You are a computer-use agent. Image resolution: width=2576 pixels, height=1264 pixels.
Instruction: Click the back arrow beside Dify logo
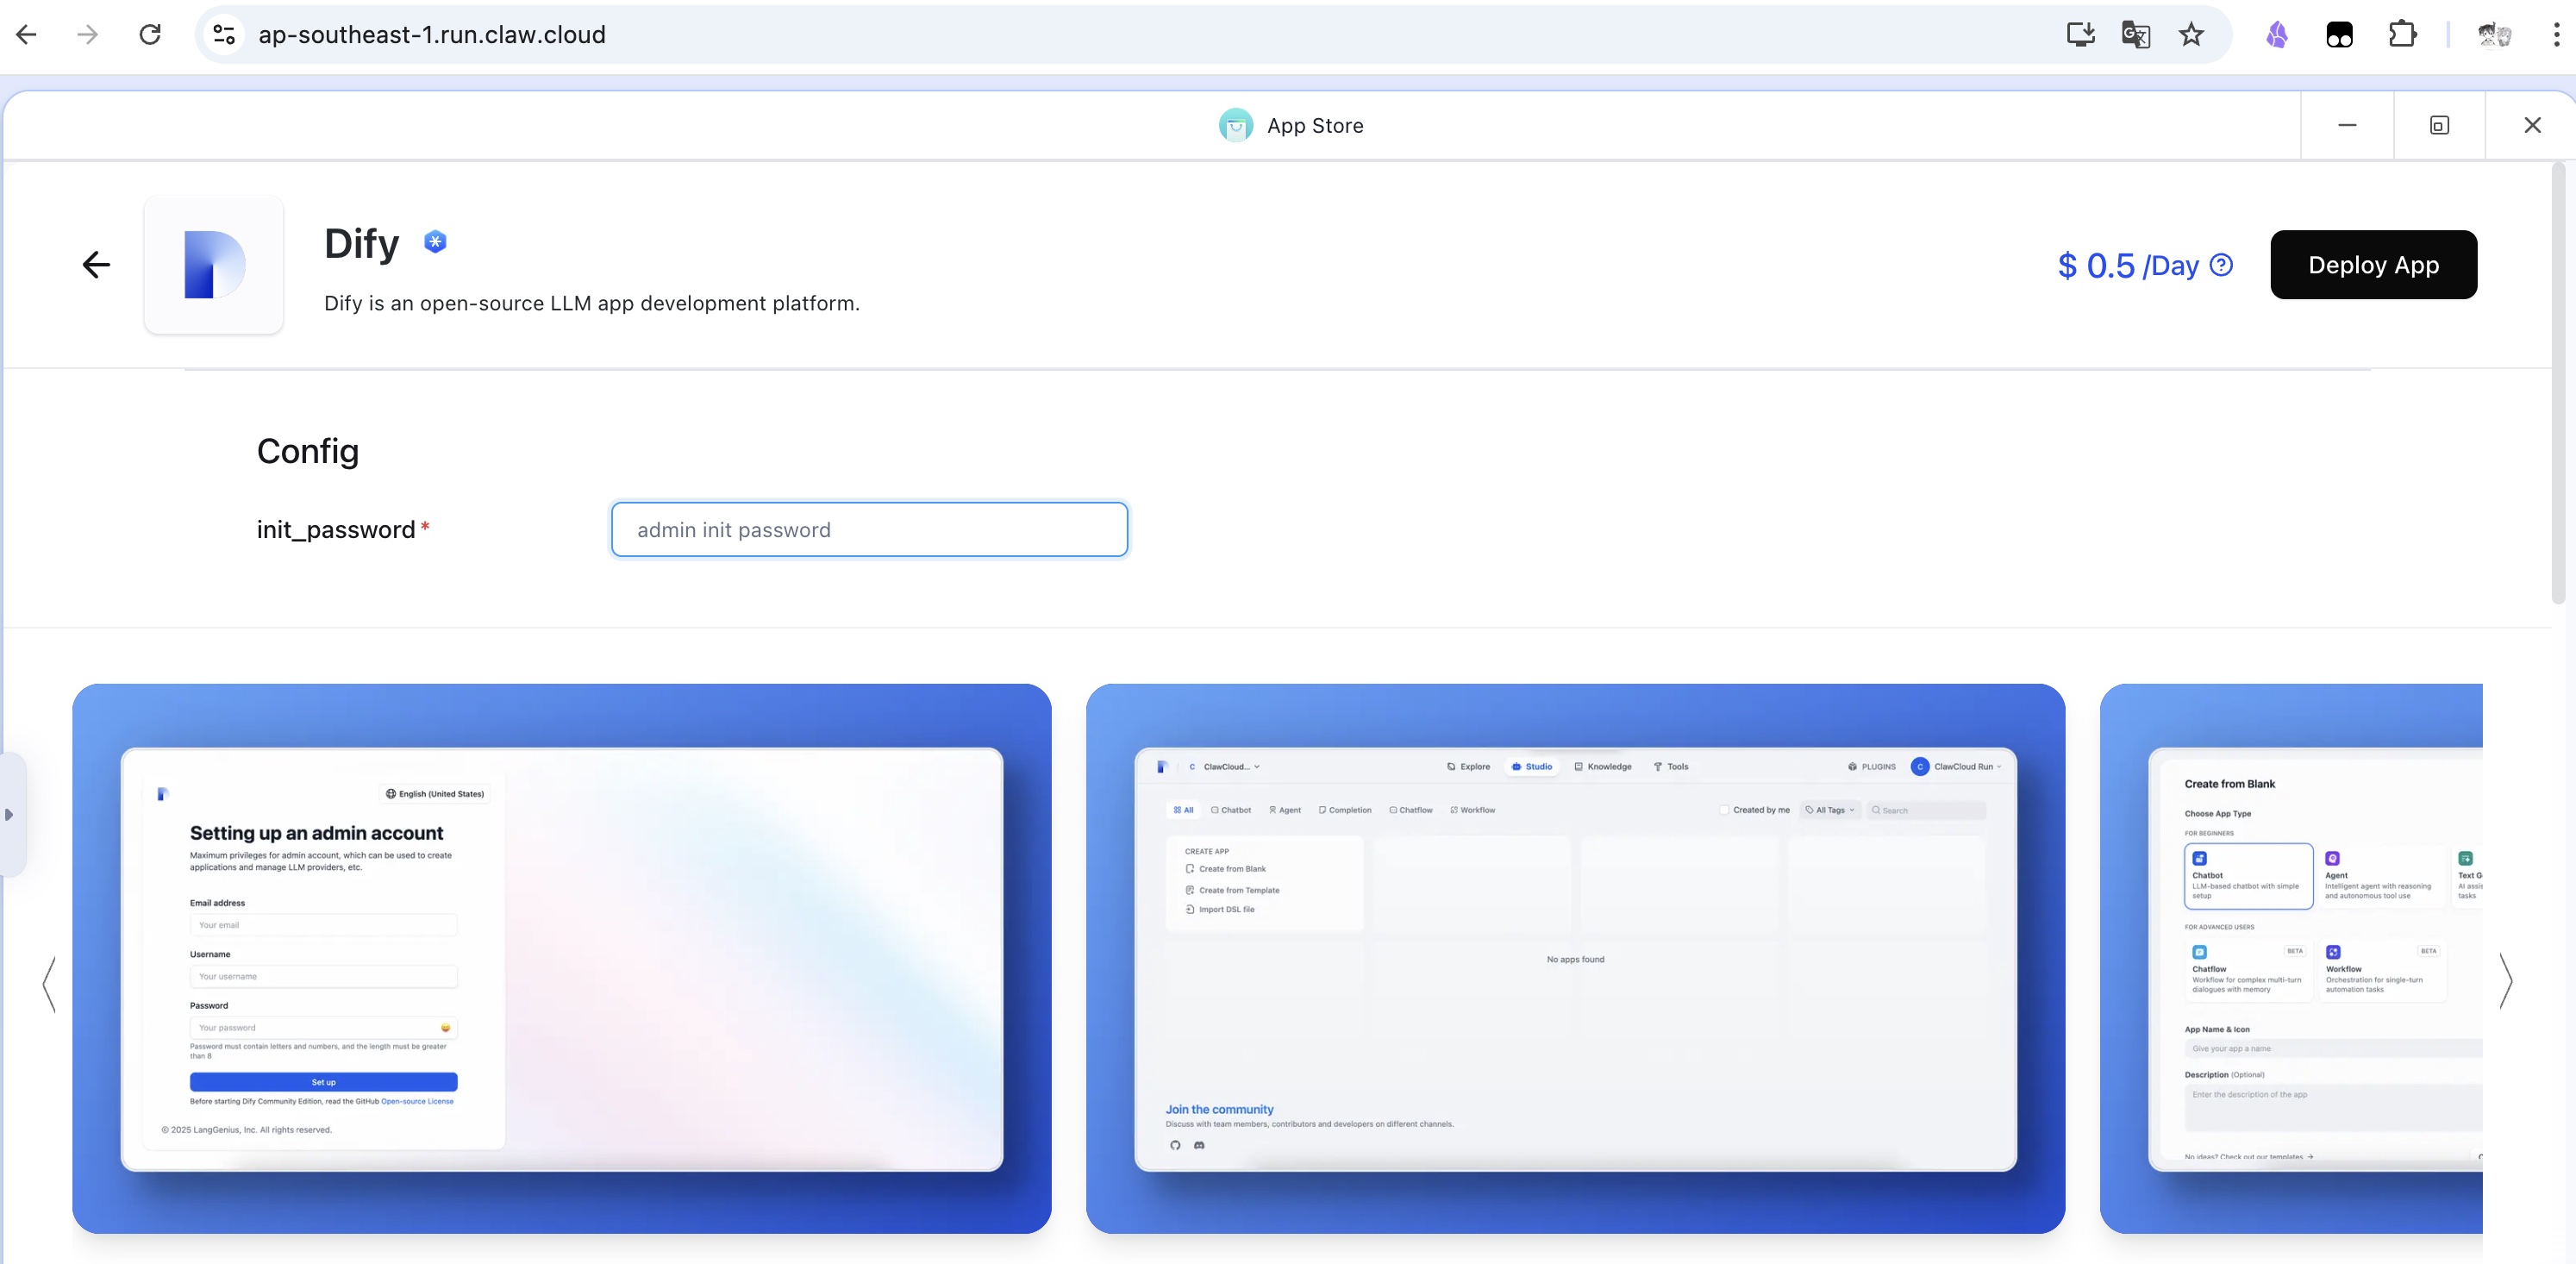(96, 265)
